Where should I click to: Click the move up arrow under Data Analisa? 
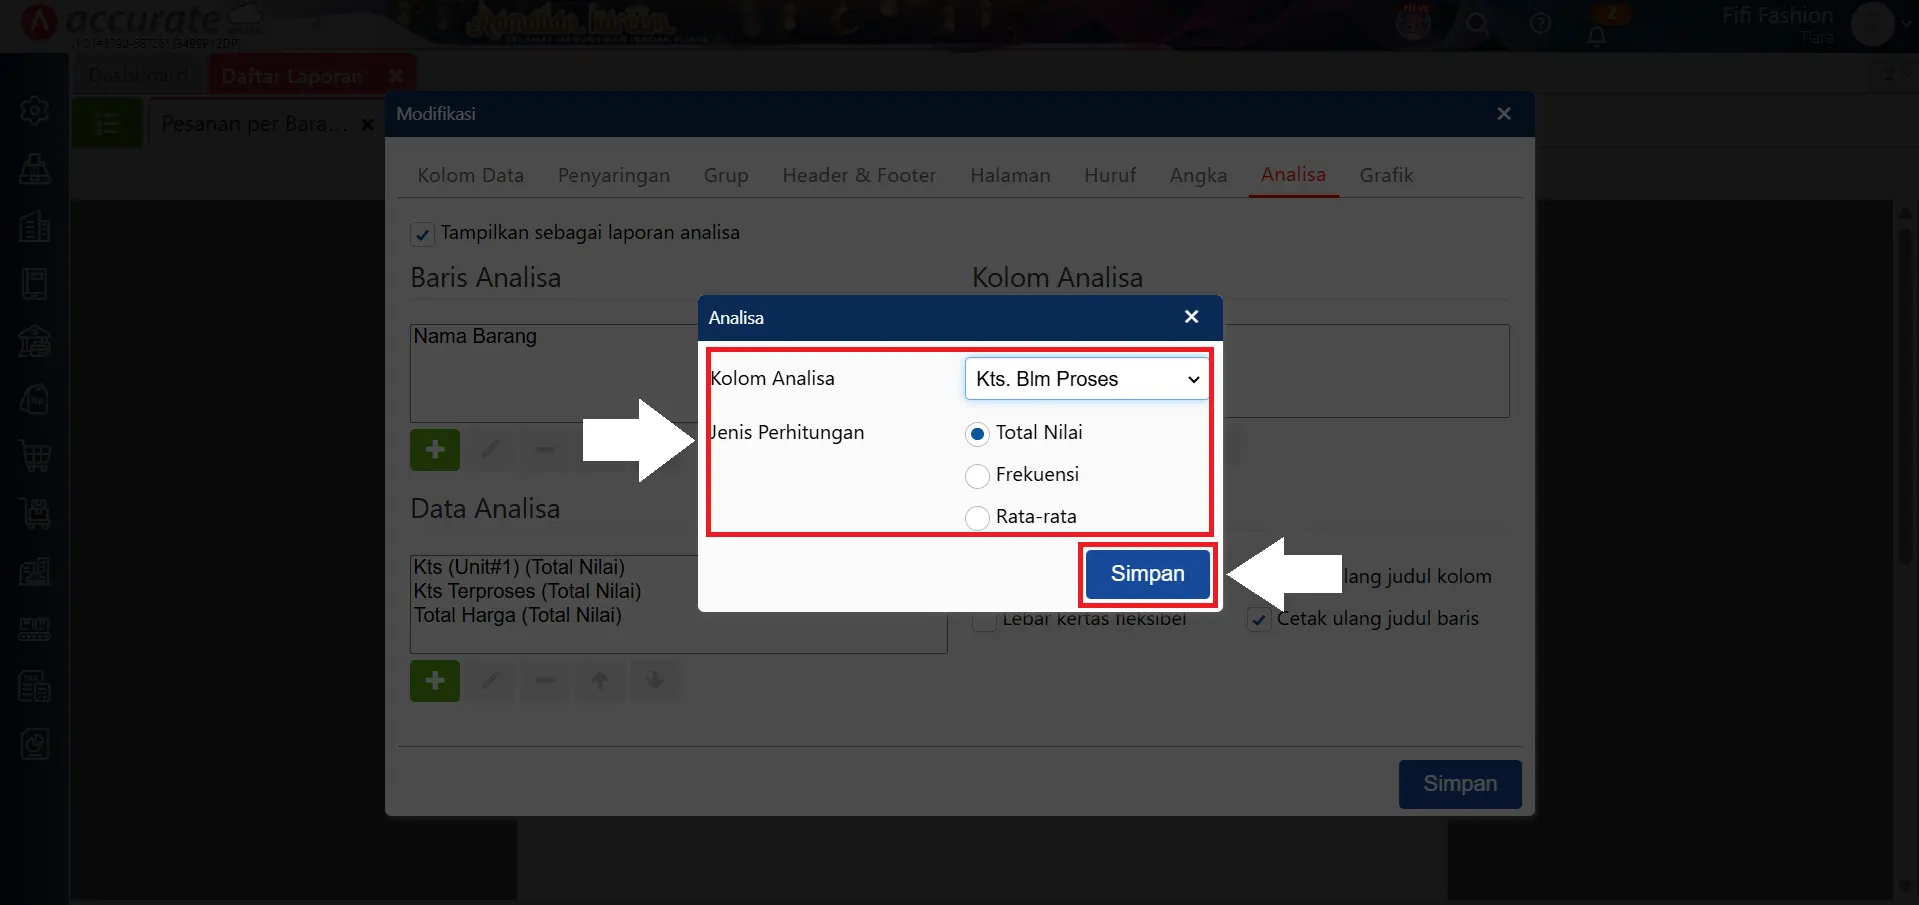coord(600,681)
